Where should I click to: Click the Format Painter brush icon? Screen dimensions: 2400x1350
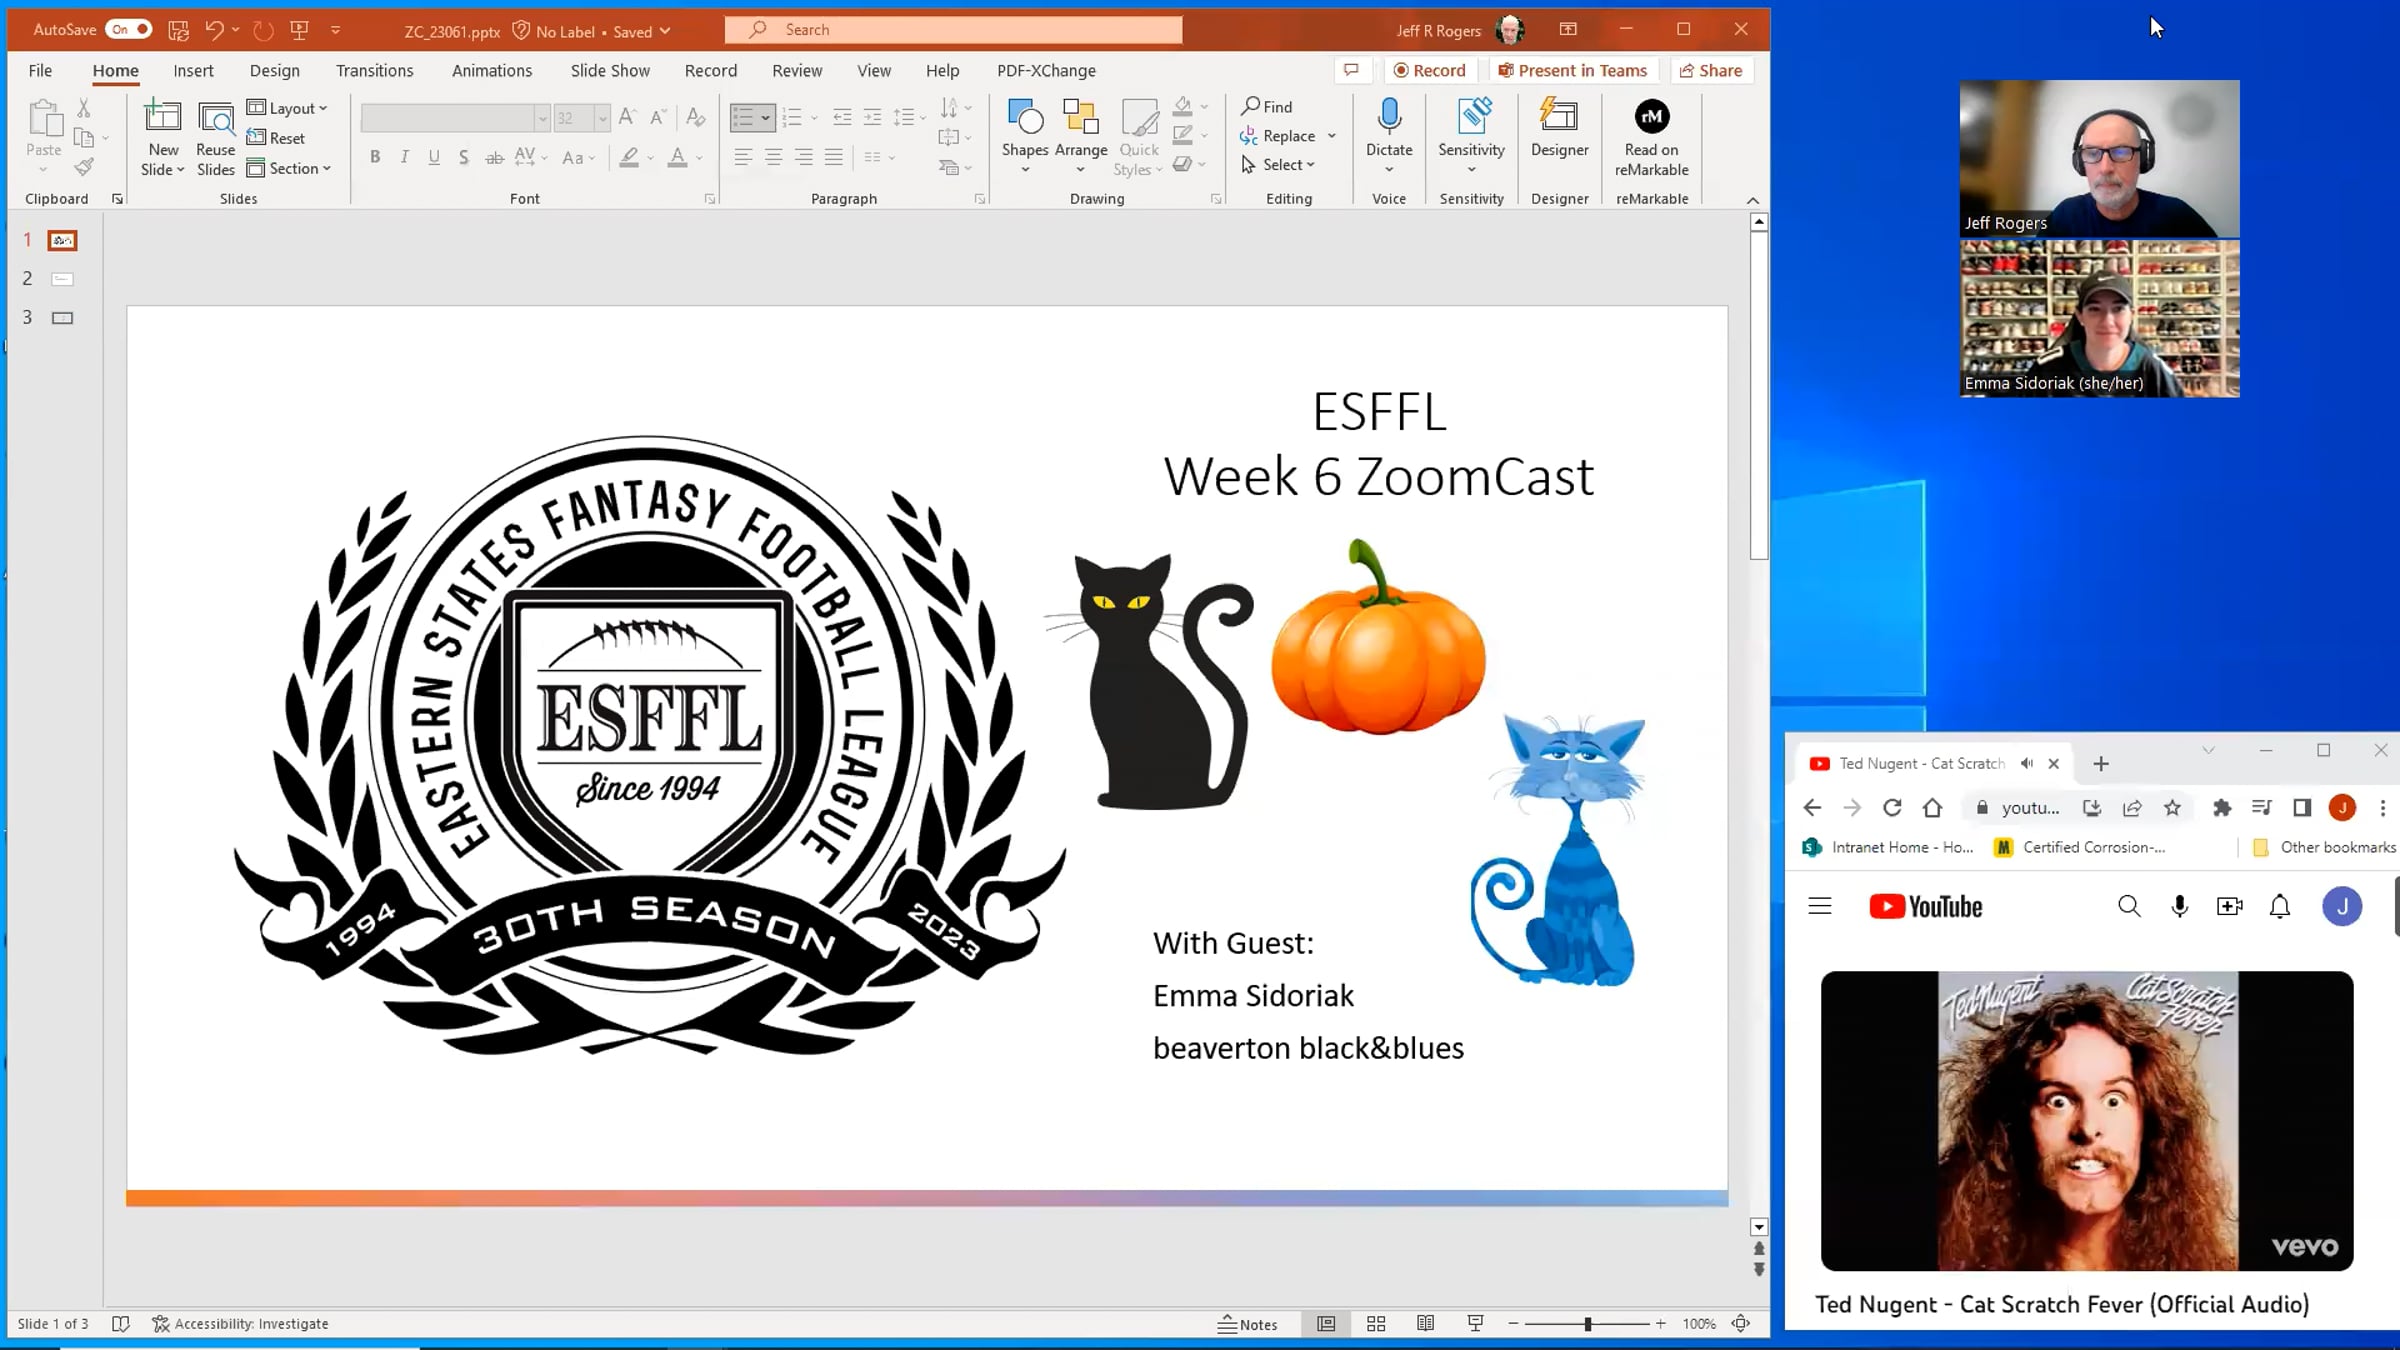point(84,167)
